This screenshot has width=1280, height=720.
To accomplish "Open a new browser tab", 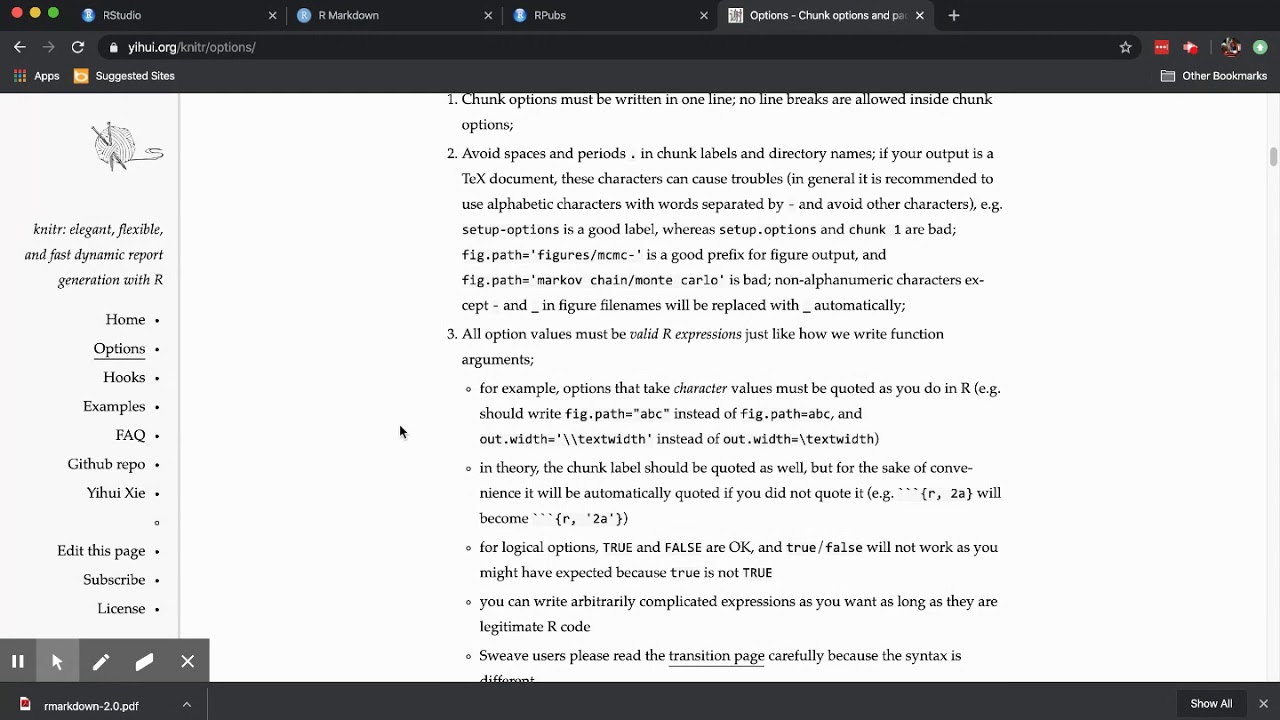I will 954,15.
